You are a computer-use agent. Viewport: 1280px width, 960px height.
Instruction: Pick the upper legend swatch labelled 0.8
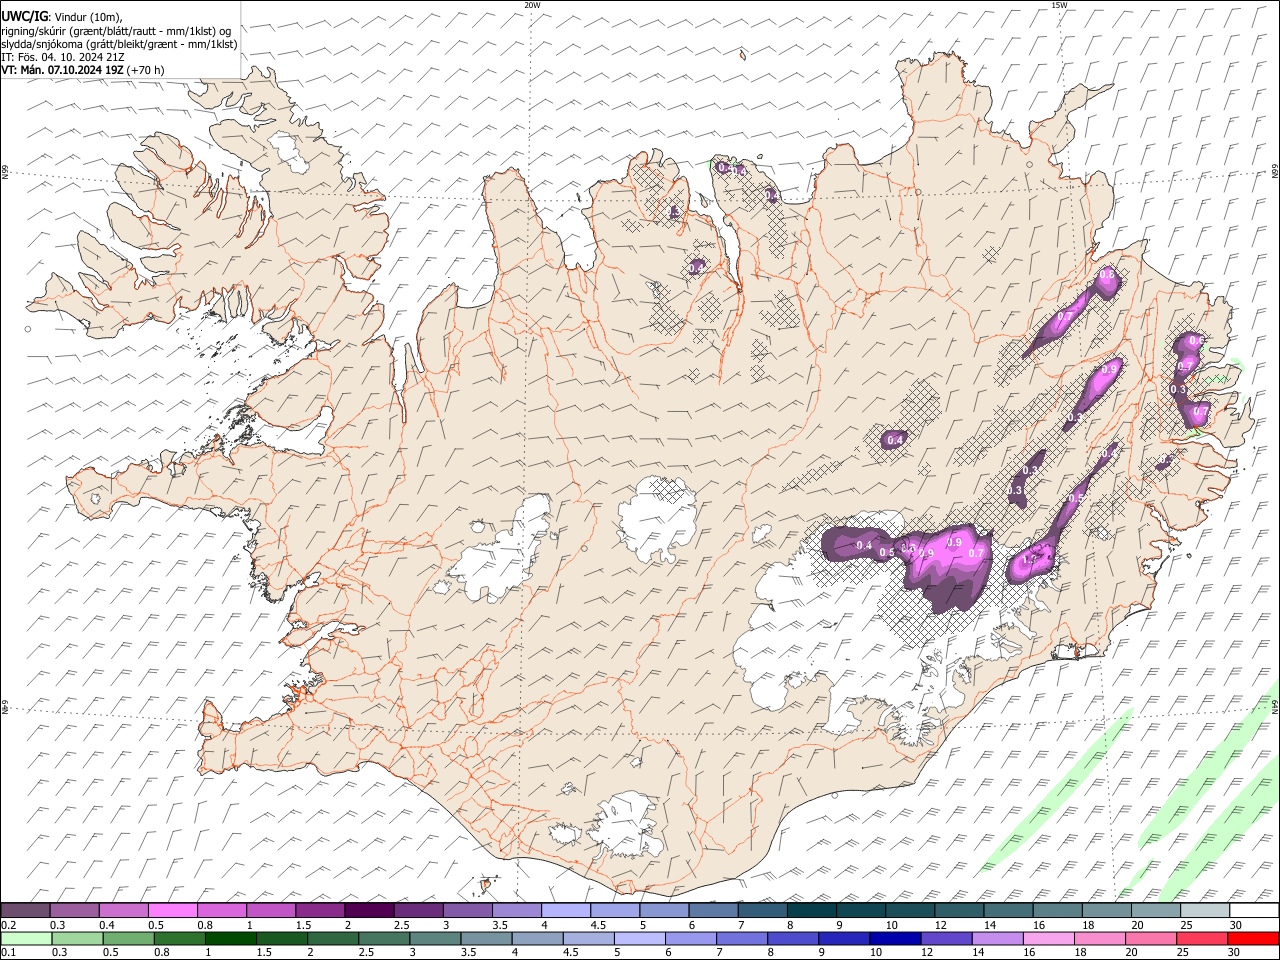coord(221,910)
